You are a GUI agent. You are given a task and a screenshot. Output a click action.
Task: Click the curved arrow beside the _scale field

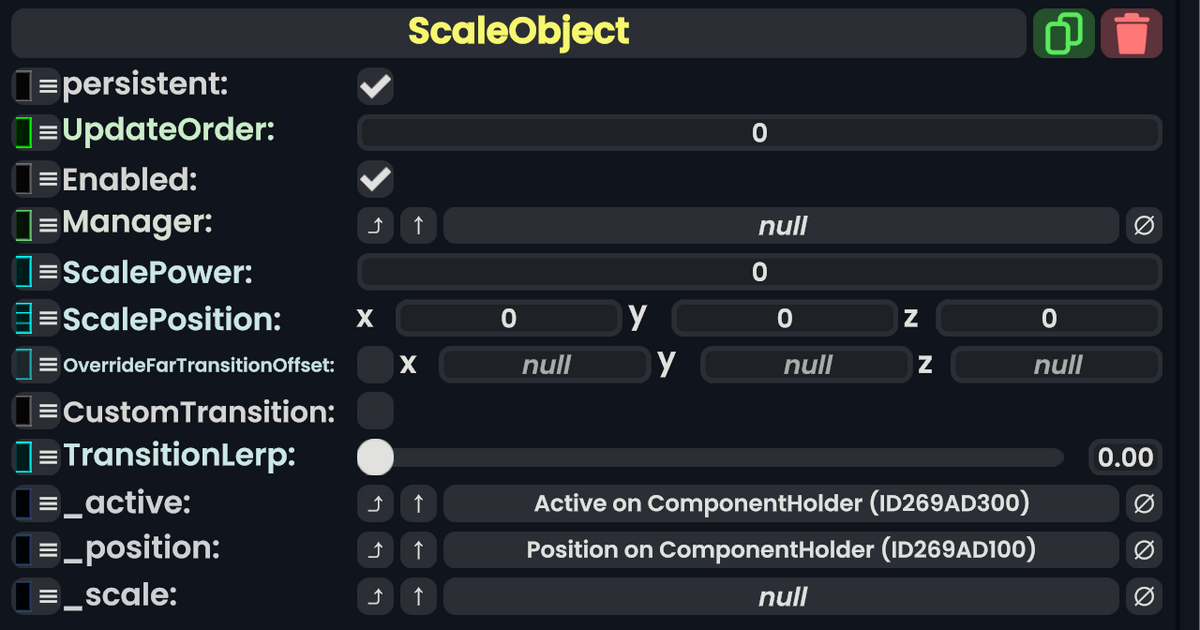375,596
